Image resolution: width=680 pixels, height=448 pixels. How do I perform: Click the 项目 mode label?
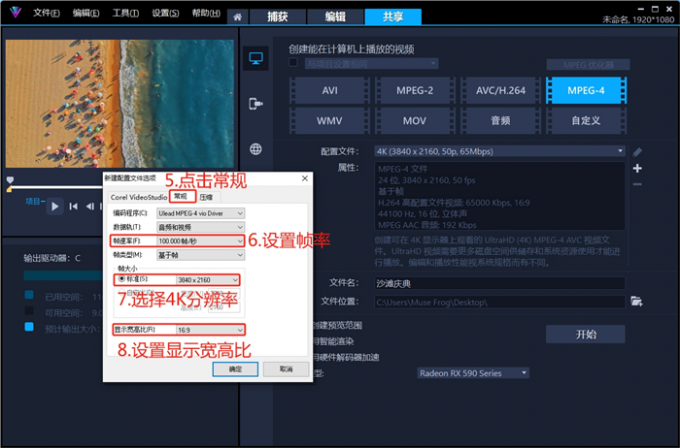(x=33, y=201)
